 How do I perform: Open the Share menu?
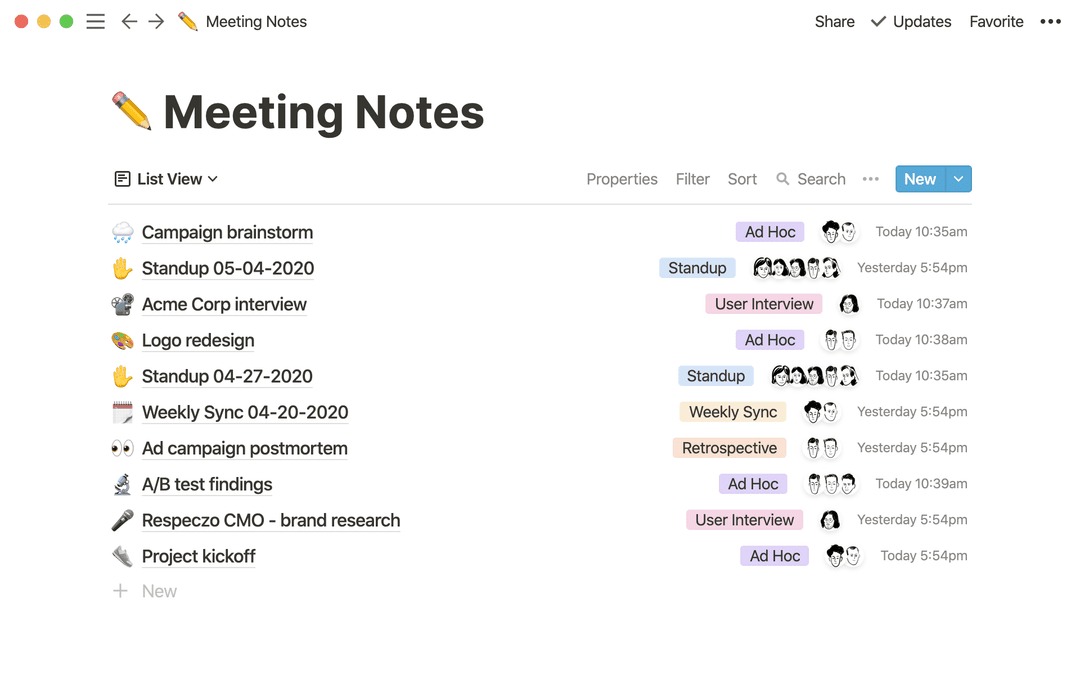coord(834,21)
